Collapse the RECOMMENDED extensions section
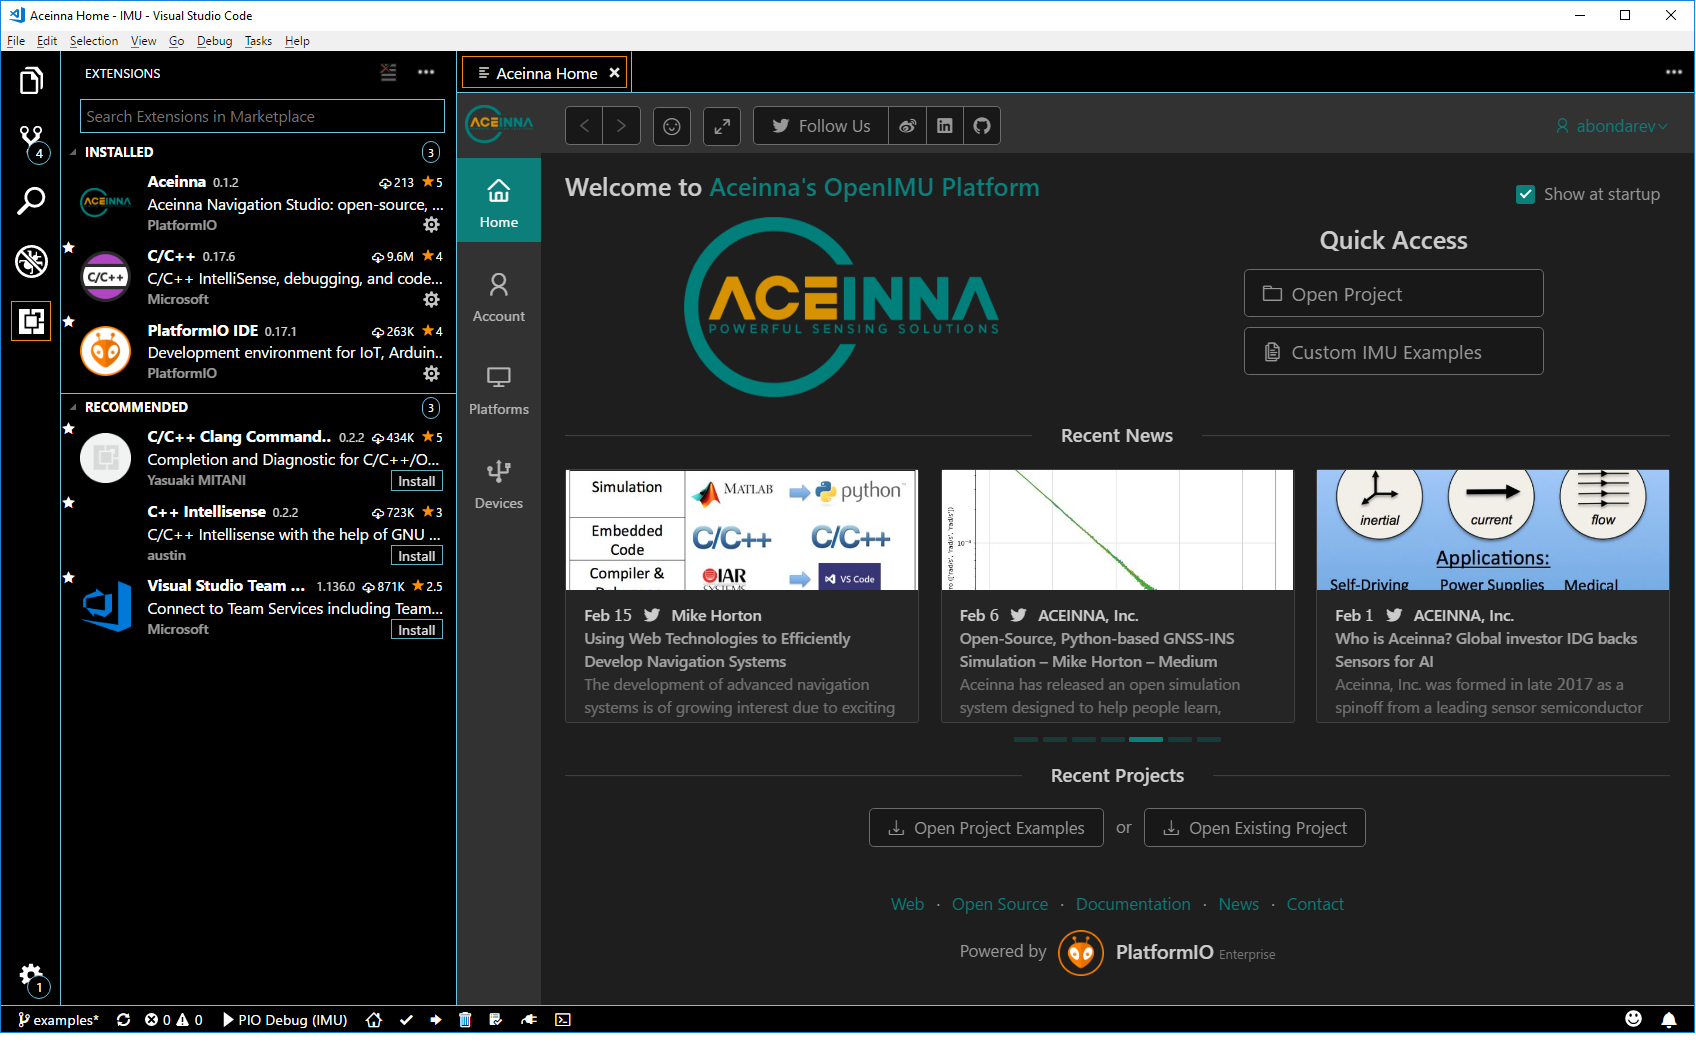 (x=73, y=407)
